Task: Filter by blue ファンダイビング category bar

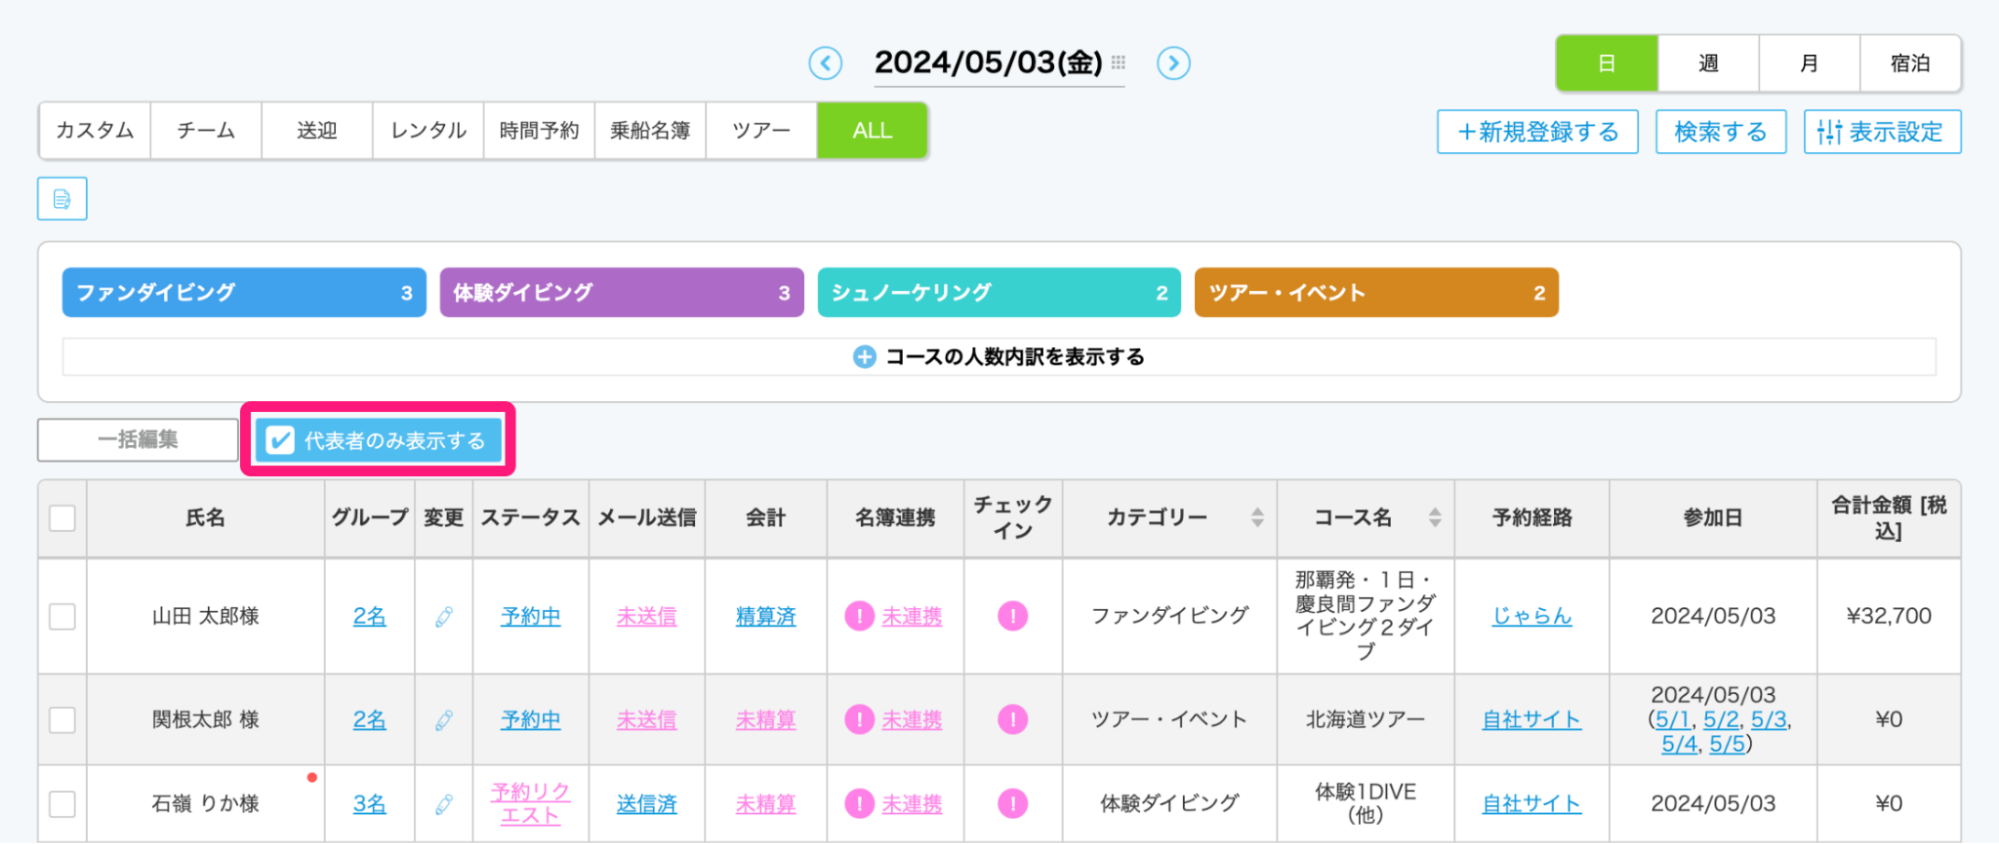Action: point(244,293)
